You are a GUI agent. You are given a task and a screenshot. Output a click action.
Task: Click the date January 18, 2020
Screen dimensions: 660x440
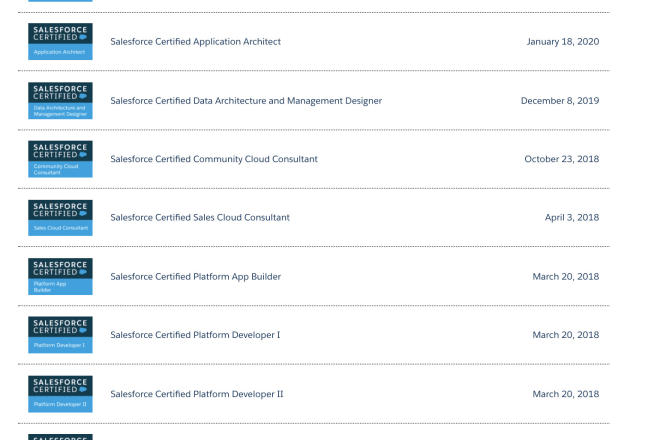pyautogui.click(x=563, y=42)
